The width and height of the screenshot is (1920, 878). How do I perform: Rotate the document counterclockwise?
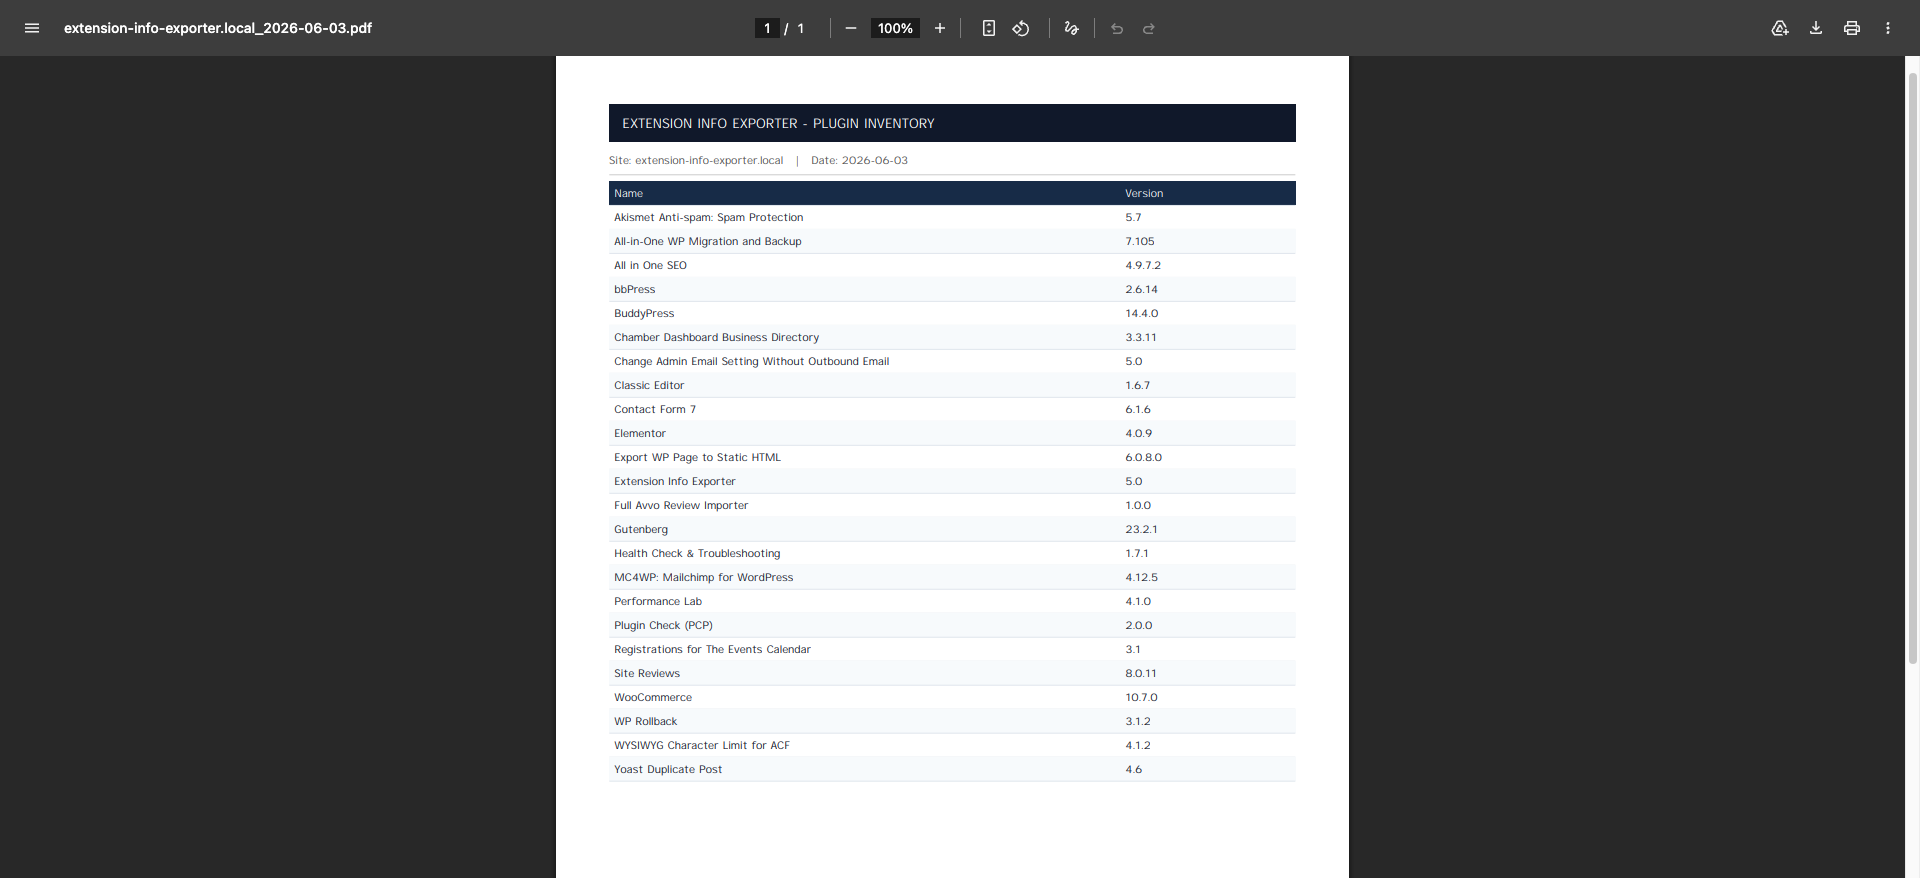click(x=1021, y=28)
